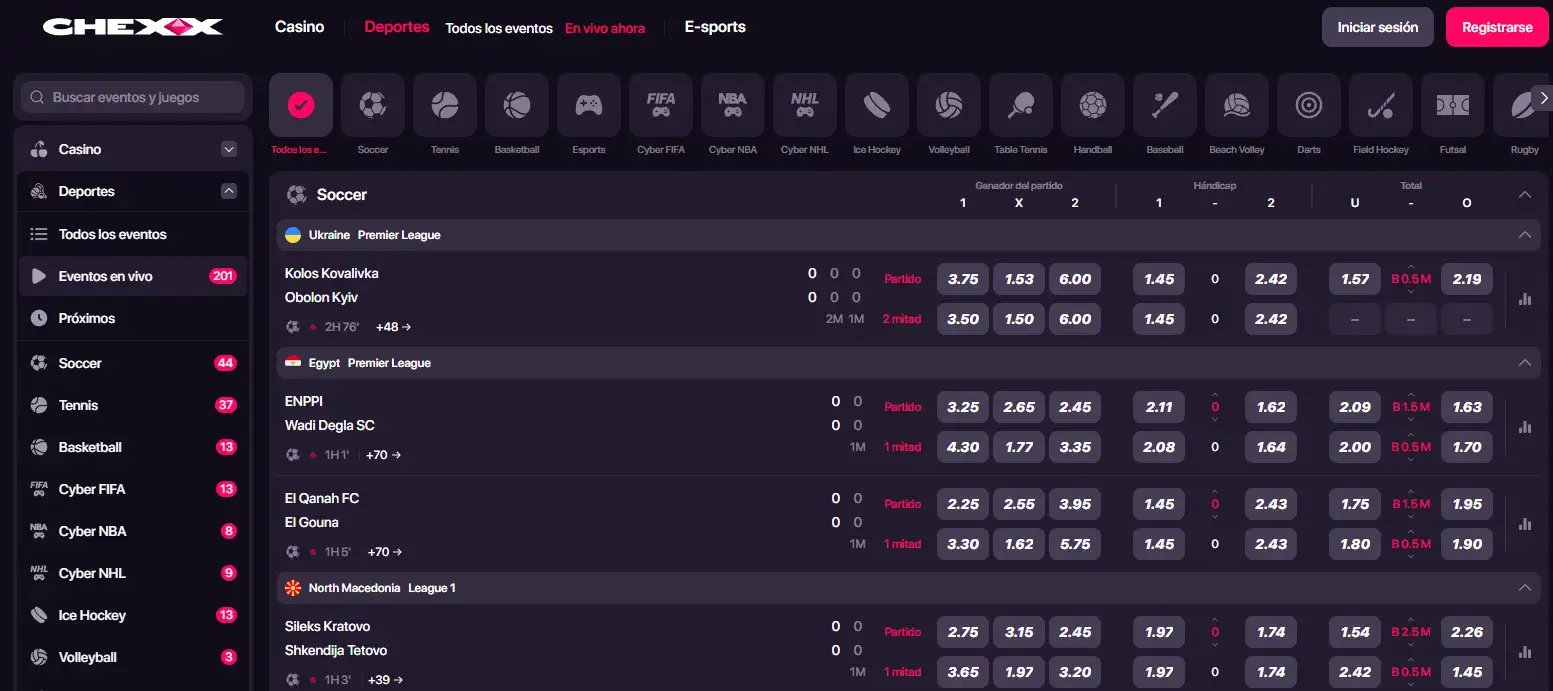Viewport: 1553px width, 691px height.
Task: Pick Ice Hockey puck icon in carousel
Action: (x=877, y=105)
